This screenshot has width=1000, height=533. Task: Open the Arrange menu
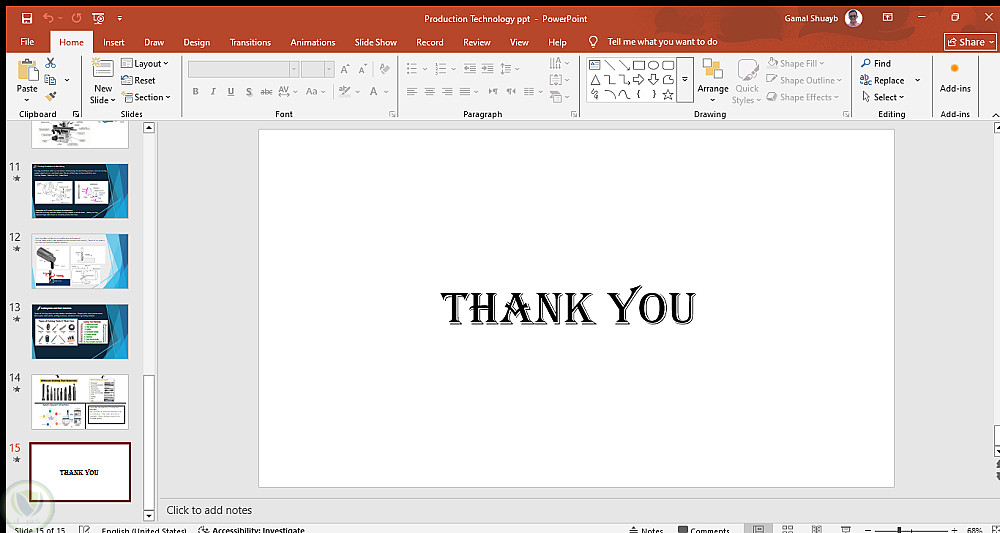tap(712, 80)
